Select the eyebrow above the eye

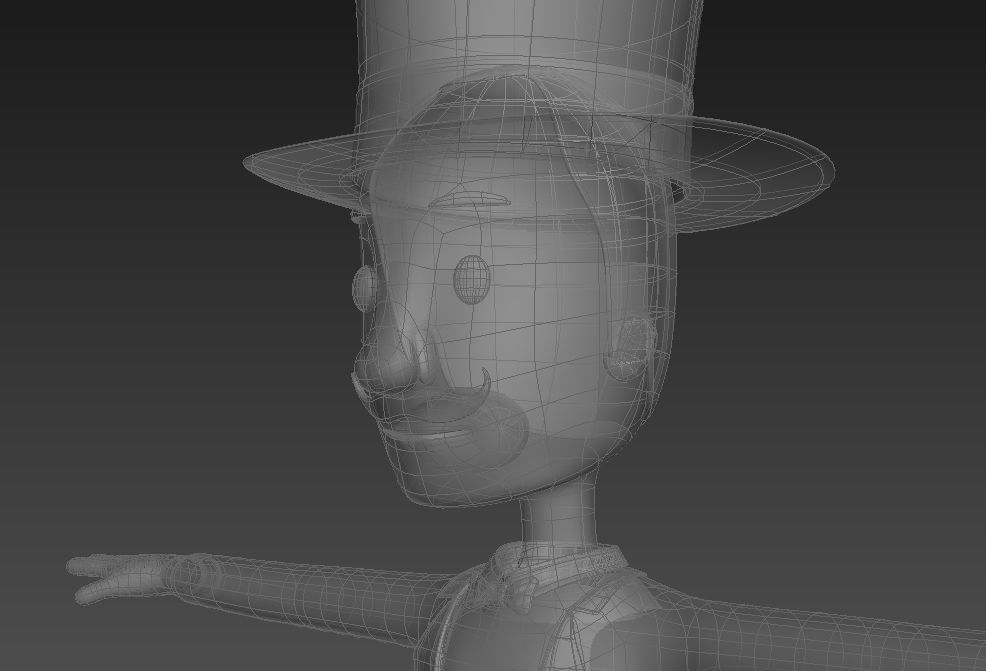[x=472, y=201]
